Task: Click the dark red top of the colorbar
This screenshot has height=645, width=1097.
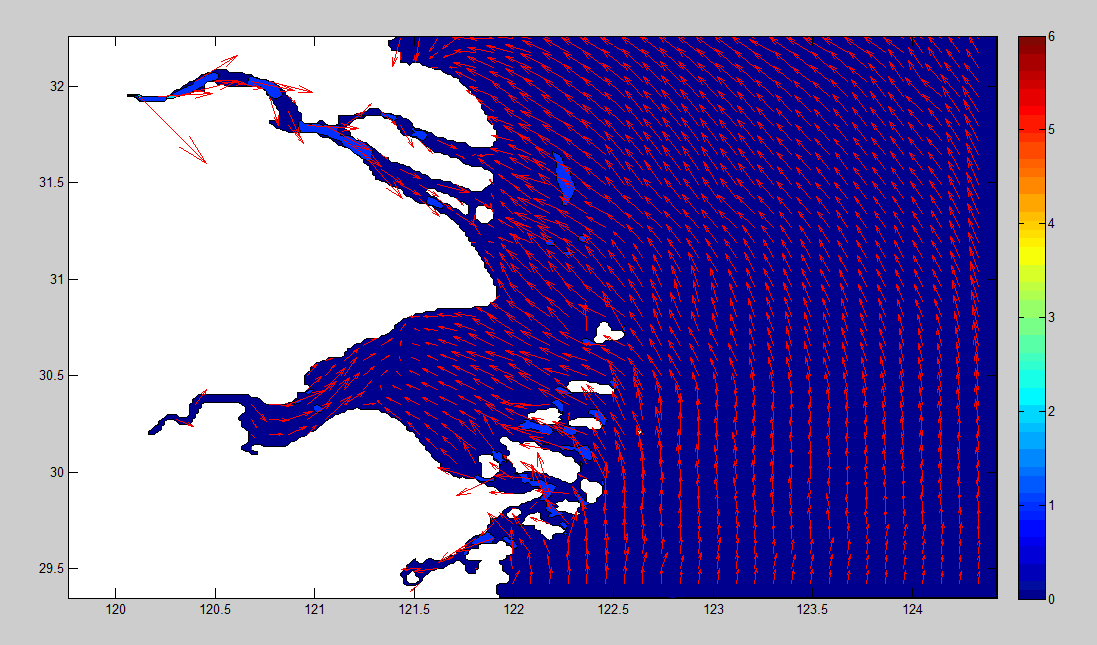Action: [1031, 42]
